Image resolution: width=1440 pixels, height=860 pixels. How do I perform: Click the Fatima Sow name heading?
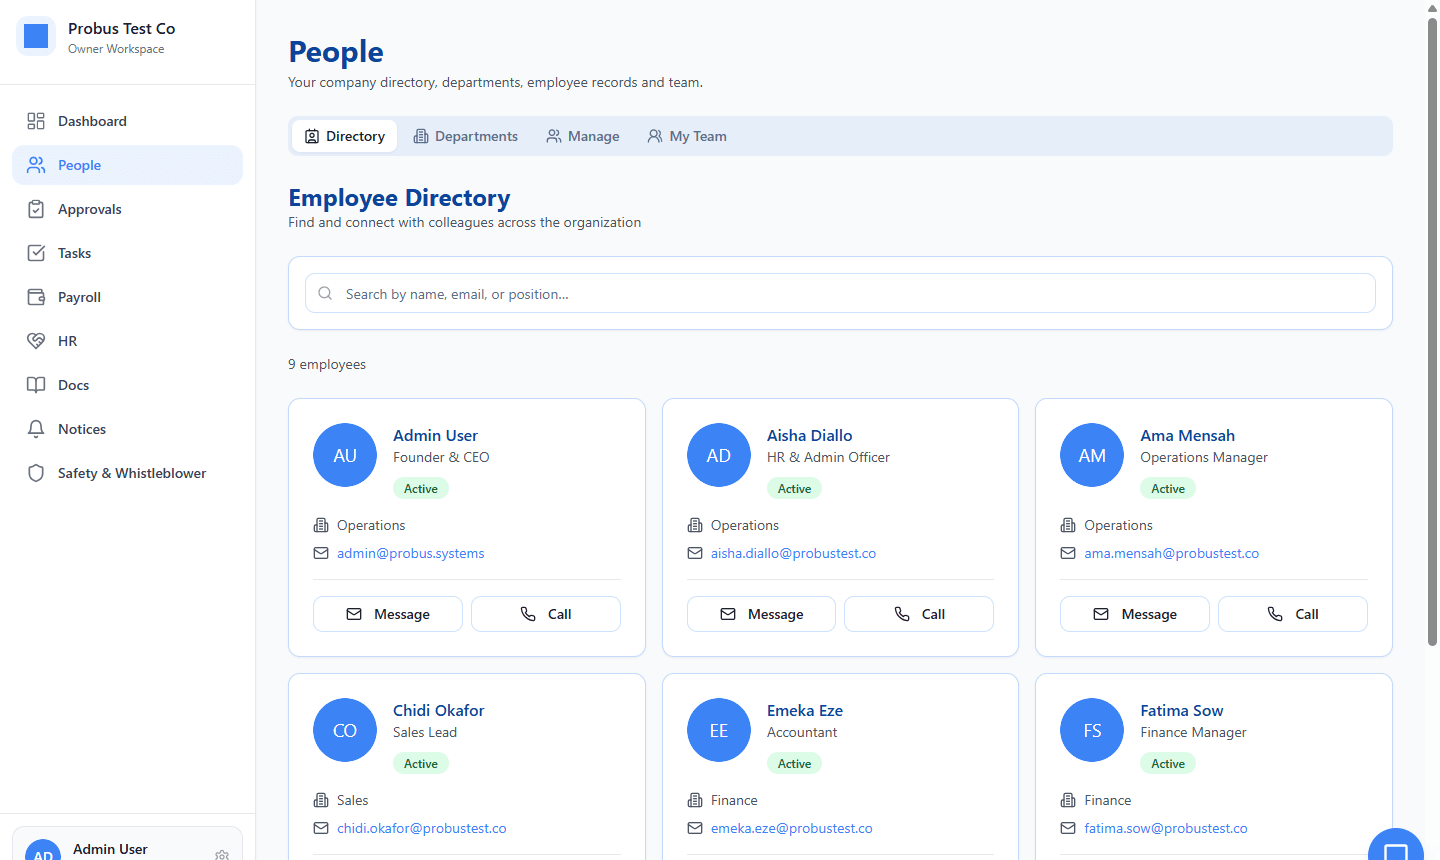click(1182, 710)
